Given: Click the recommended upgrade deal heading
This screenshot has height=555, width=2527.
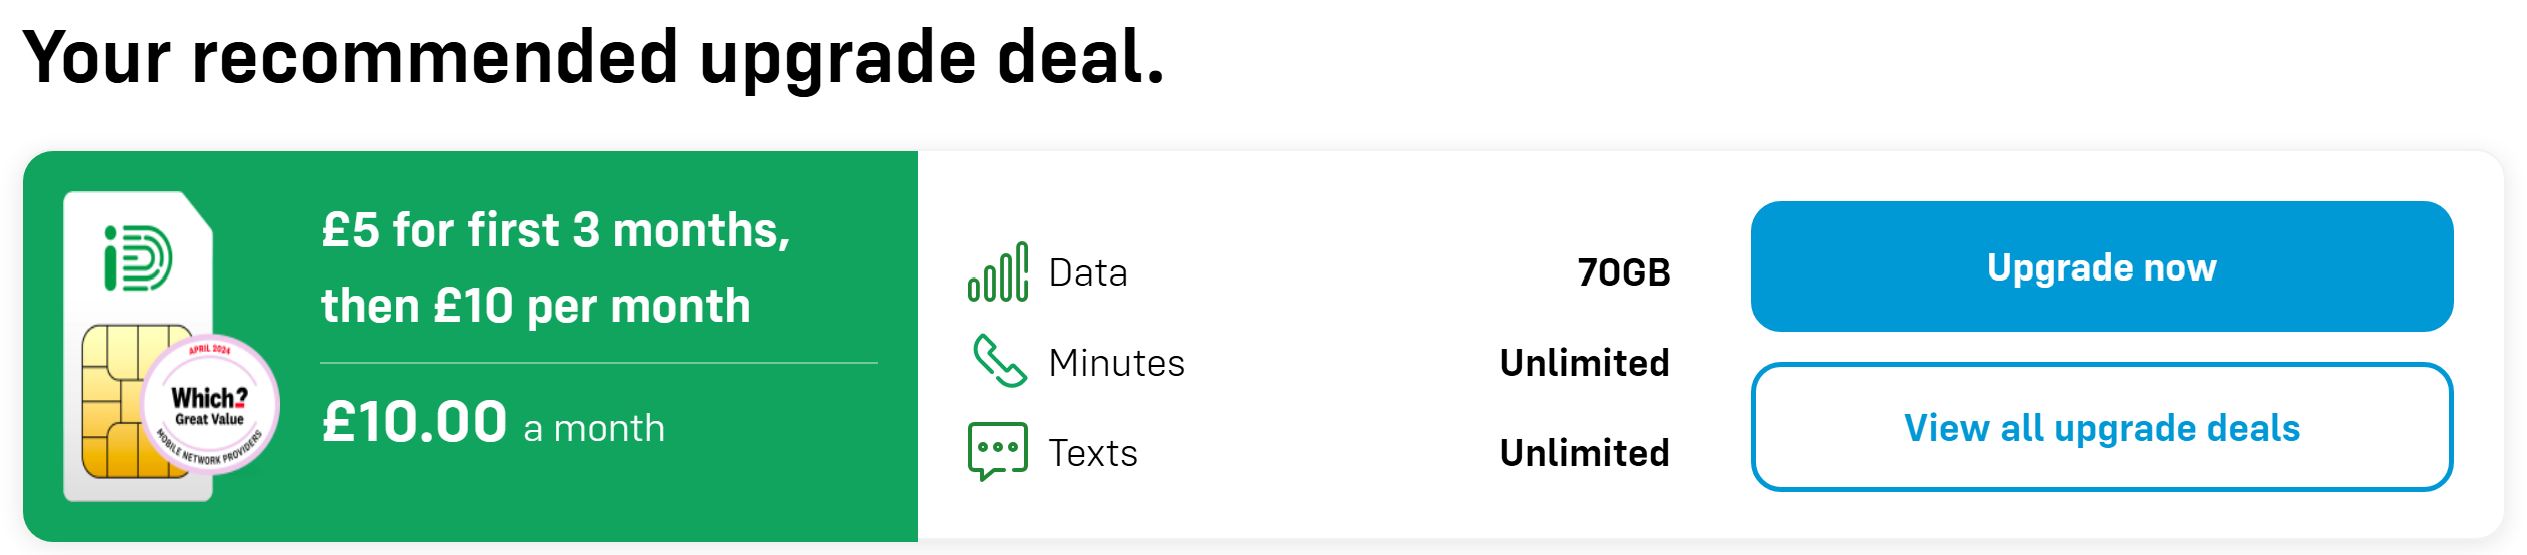Looking at the screenshot, I should coord(594,58).
